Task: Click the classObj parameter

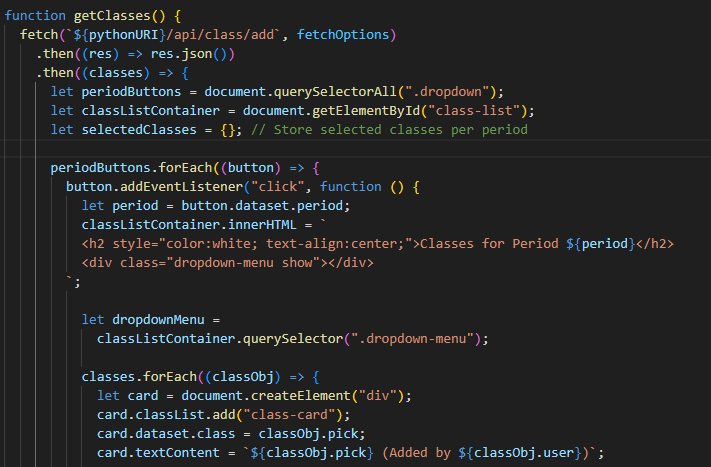Action: pyautogui.click(x=243, y=377)
